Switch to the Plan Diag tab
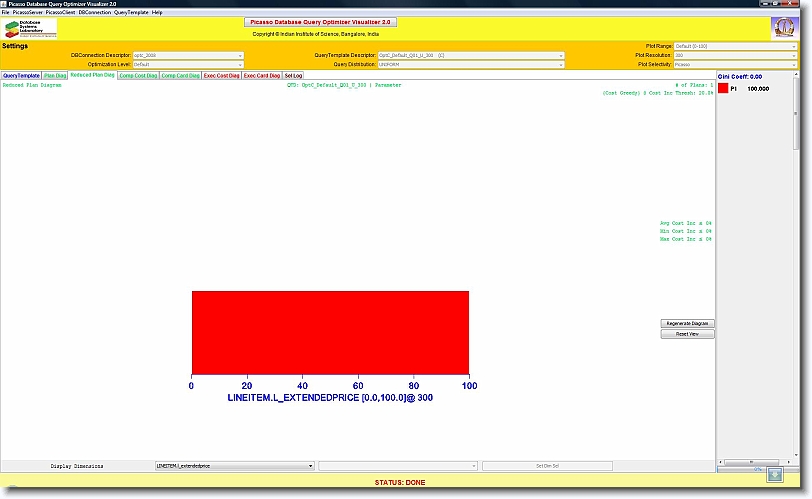 click(x=55, y=75)
